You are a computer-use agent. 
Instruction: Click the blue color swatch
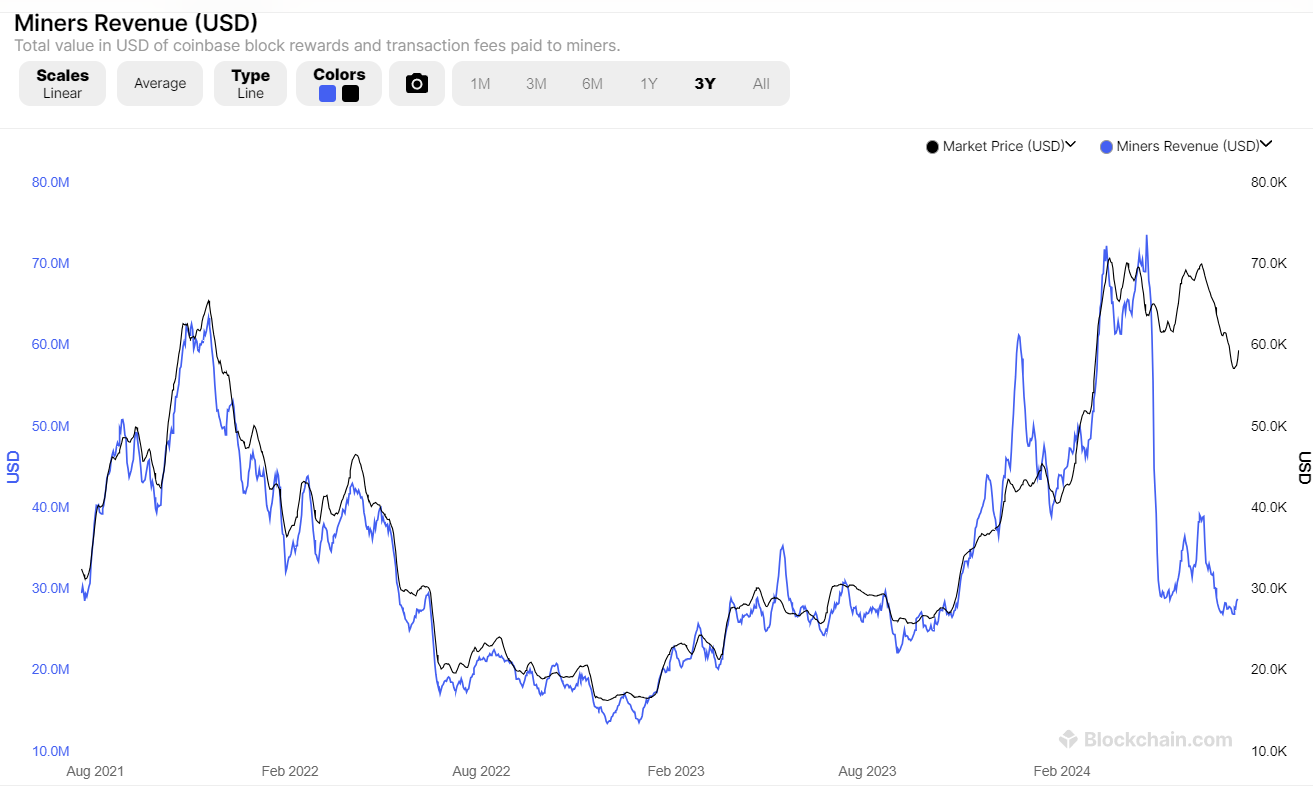(327, 94)
